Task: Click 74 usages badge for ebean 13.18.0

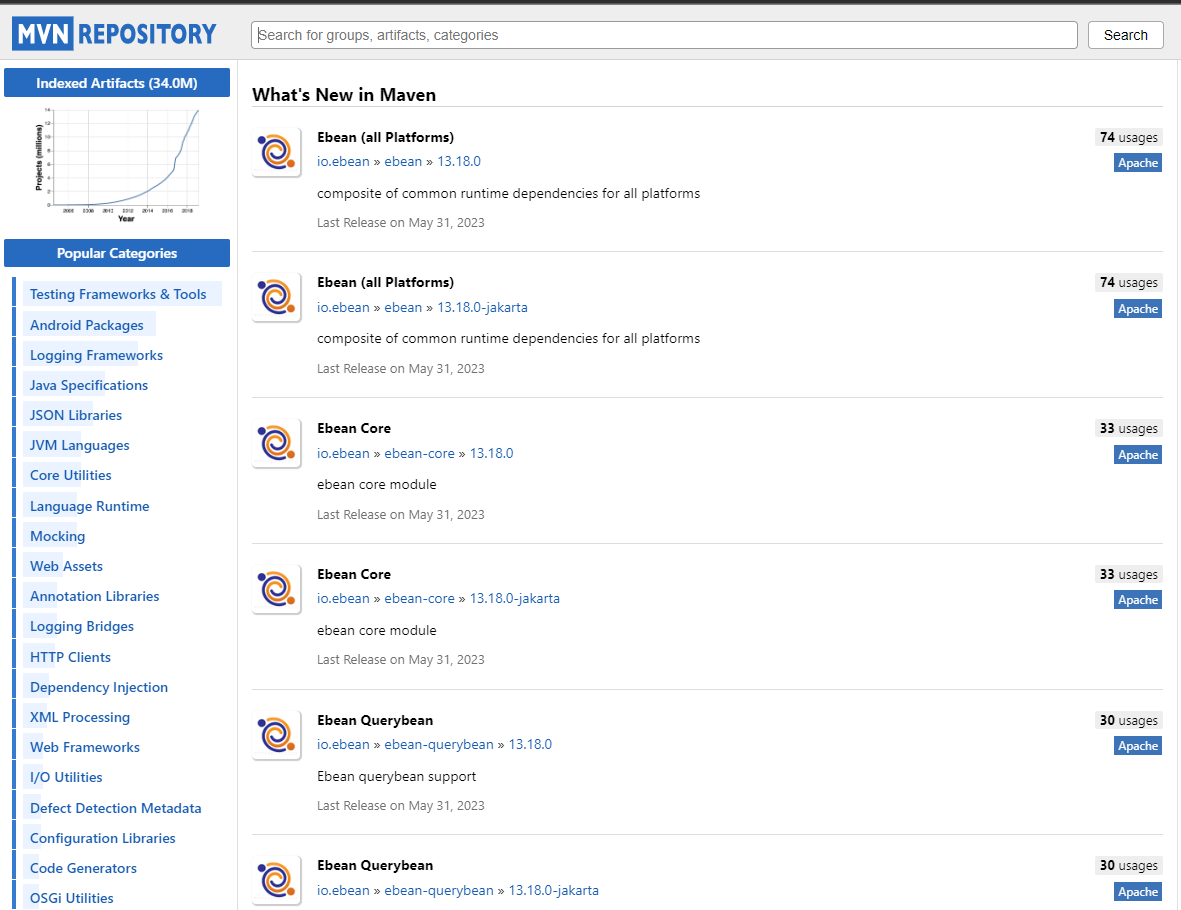Action: coord(1128,137)
